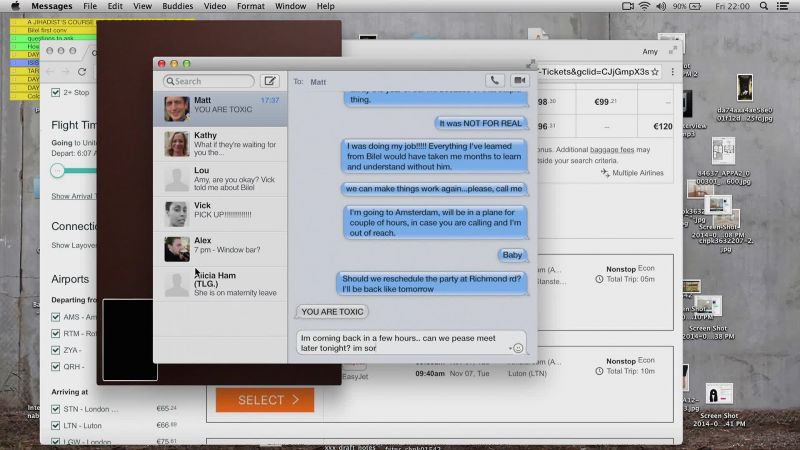
Task: Open the Help menu
Action: pos(326,6)
